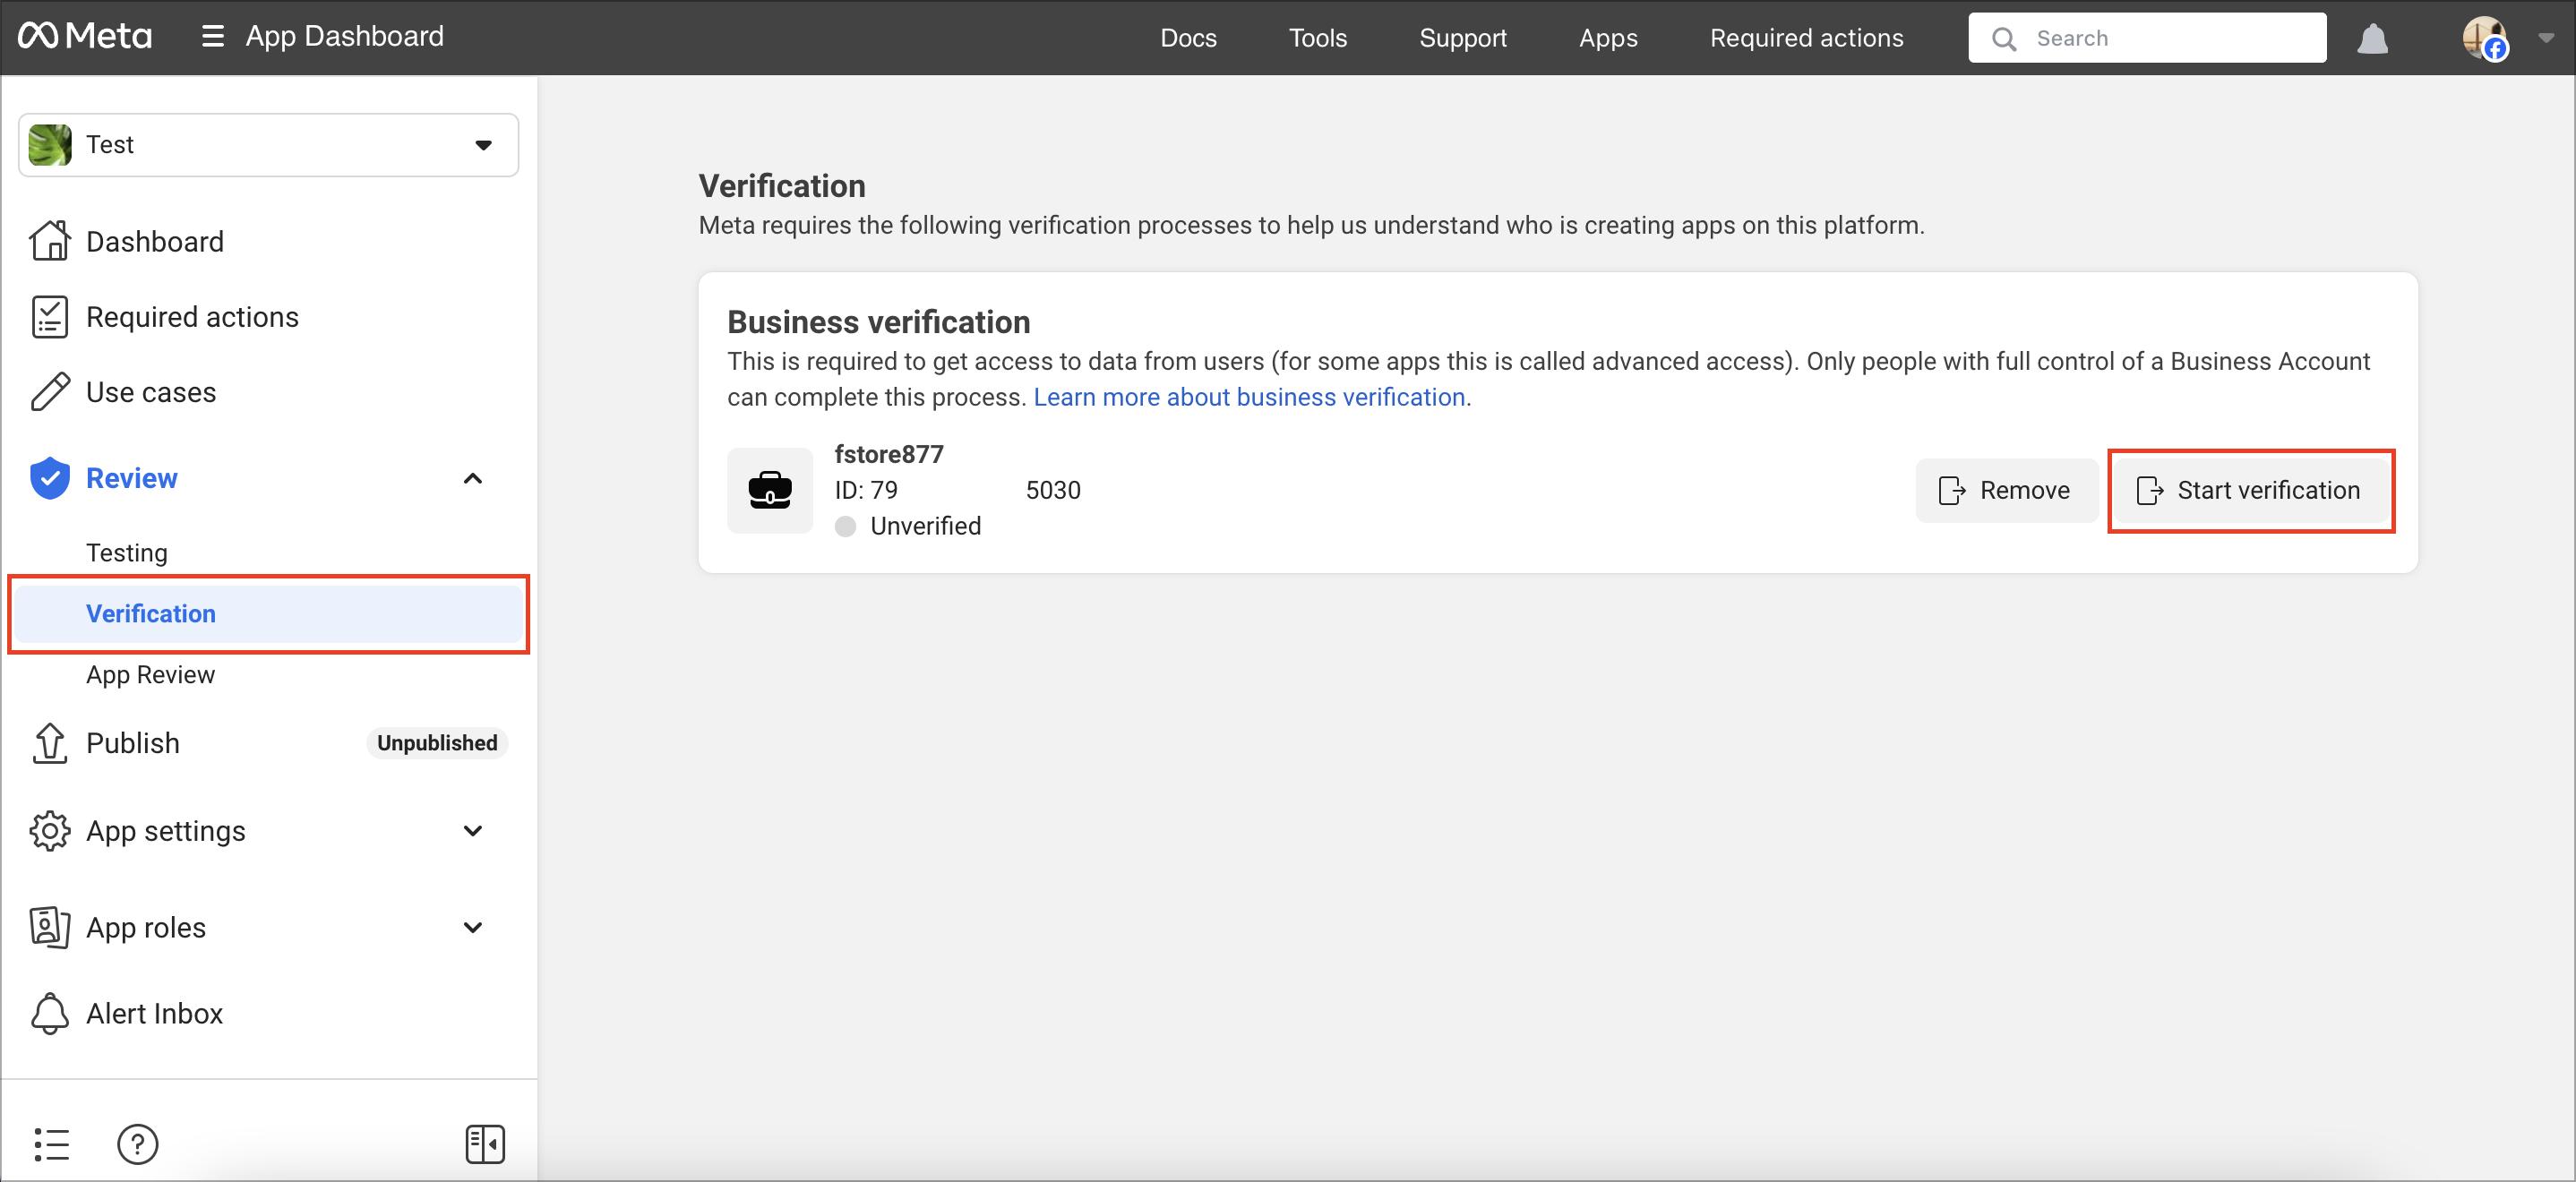Screen dimensions: 2576x1182
Task: Open the Test app selector dropdown
Action: tap(268, 145)
